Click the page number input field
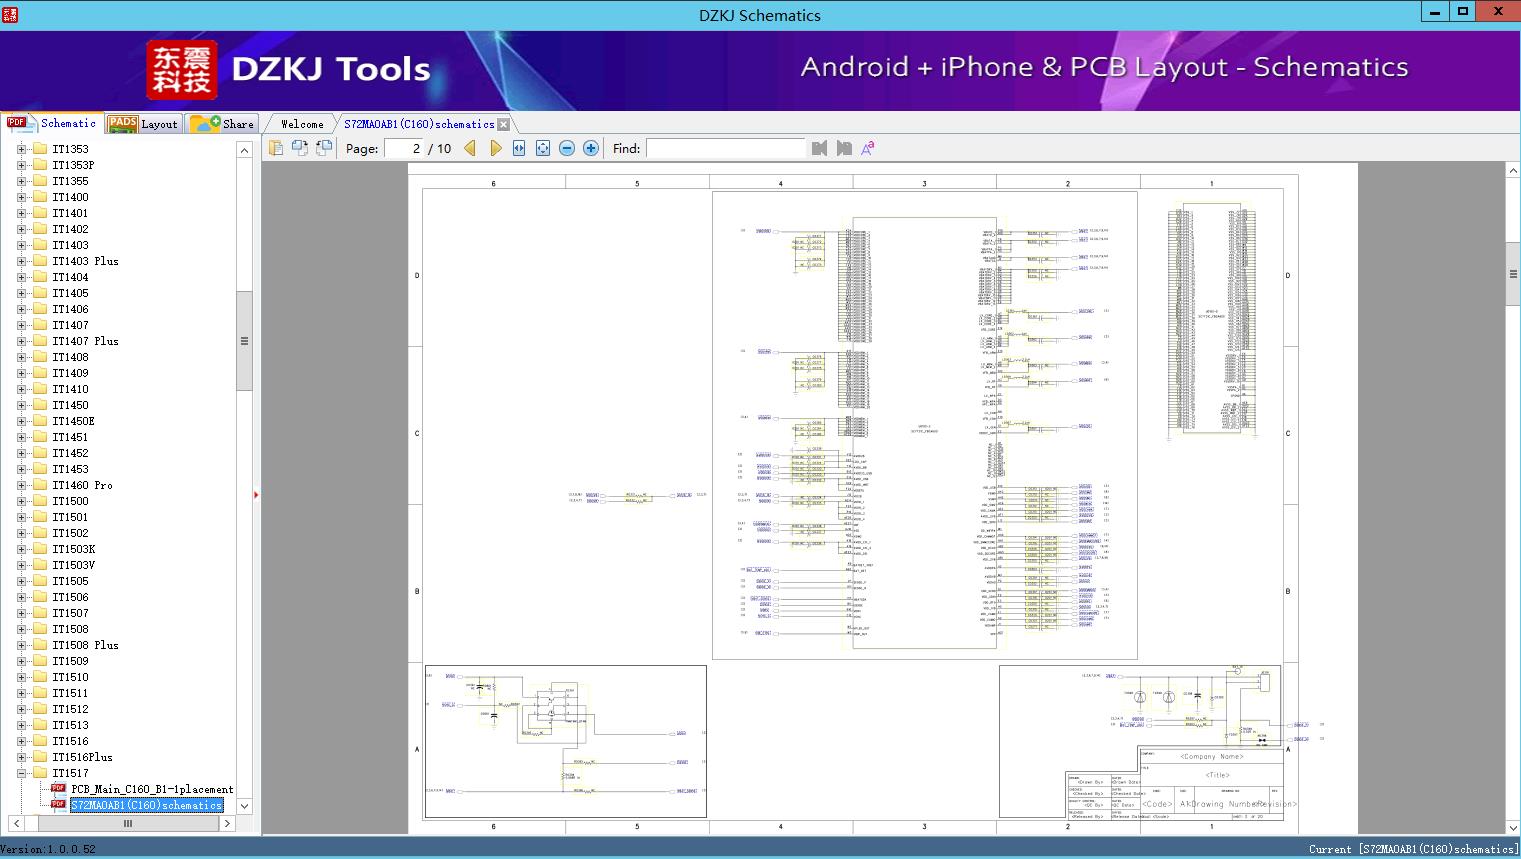Screen dimensions: 1521x859 coord(403,148)
